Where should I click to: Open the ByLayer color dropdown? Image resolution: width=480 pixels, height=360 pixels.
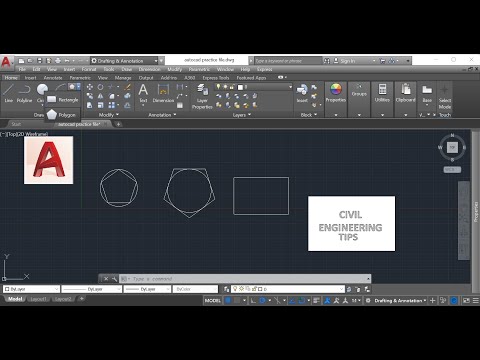(x=31, y=289)
